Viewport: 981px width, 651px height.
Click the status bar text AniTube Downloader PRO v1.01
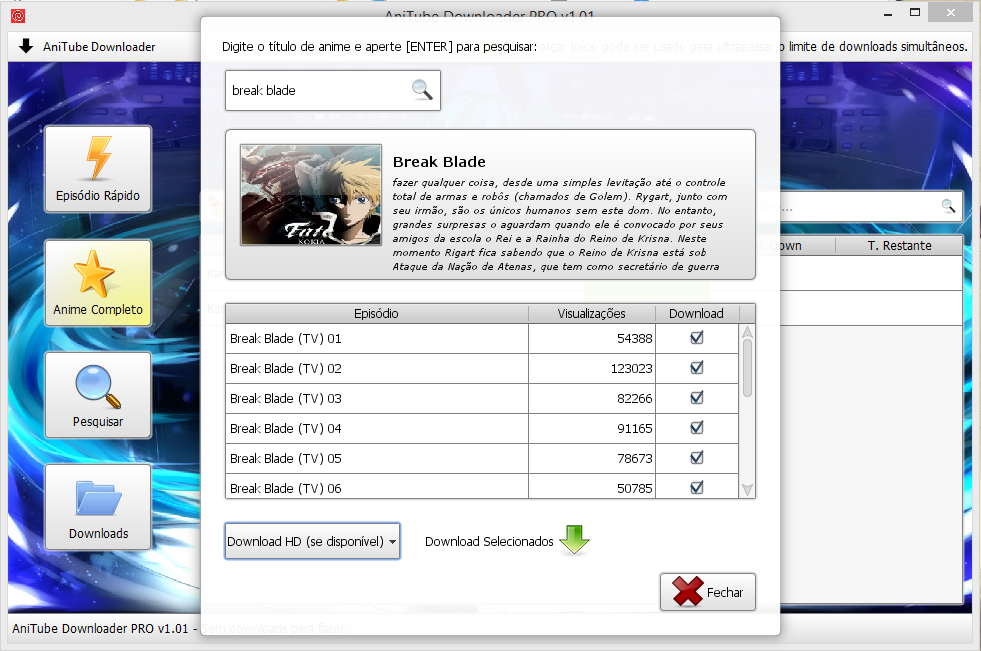100,628
